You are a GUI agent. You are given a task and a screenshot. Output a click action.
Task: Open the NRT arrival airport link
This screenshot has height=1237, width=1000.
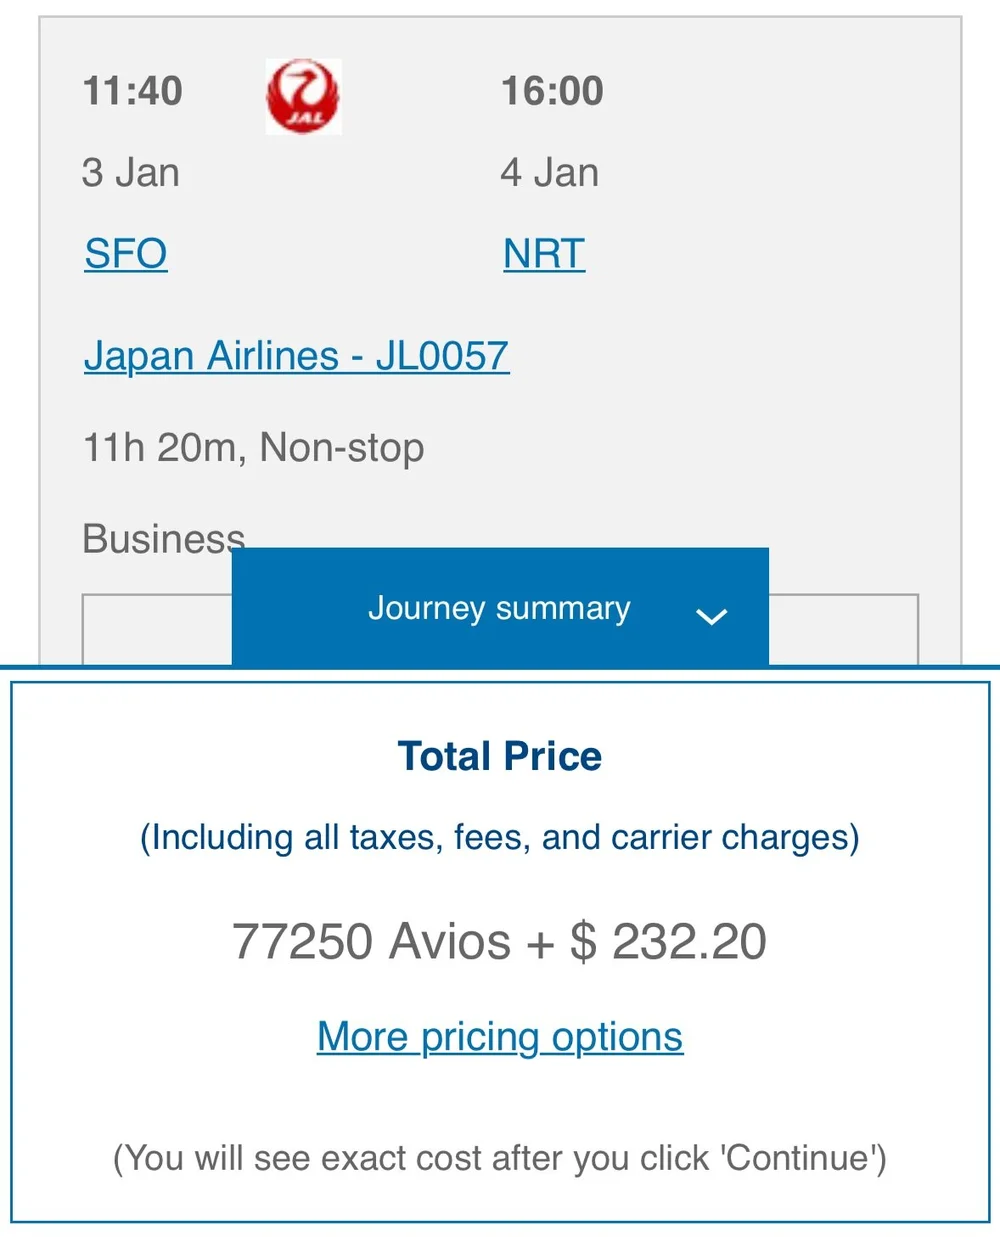click(x=544, y=254)
